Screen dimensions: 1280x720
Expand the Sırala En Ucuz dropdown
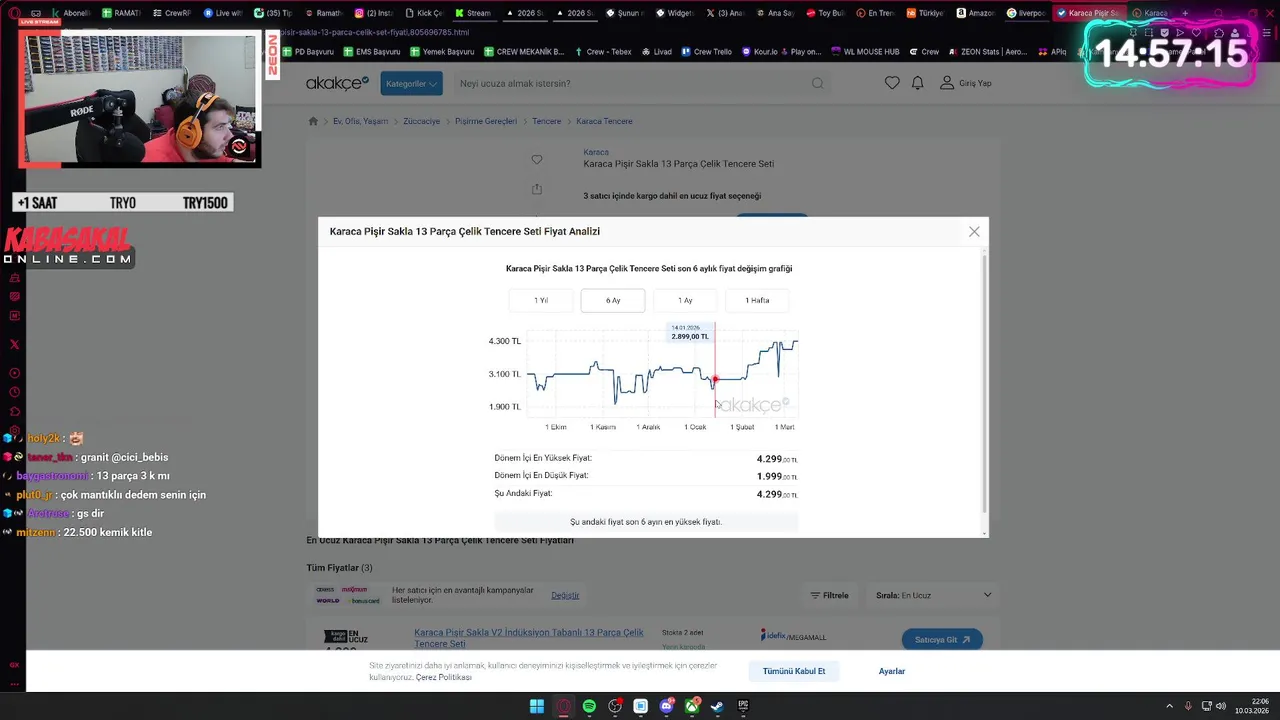click(x=934, y=595)
